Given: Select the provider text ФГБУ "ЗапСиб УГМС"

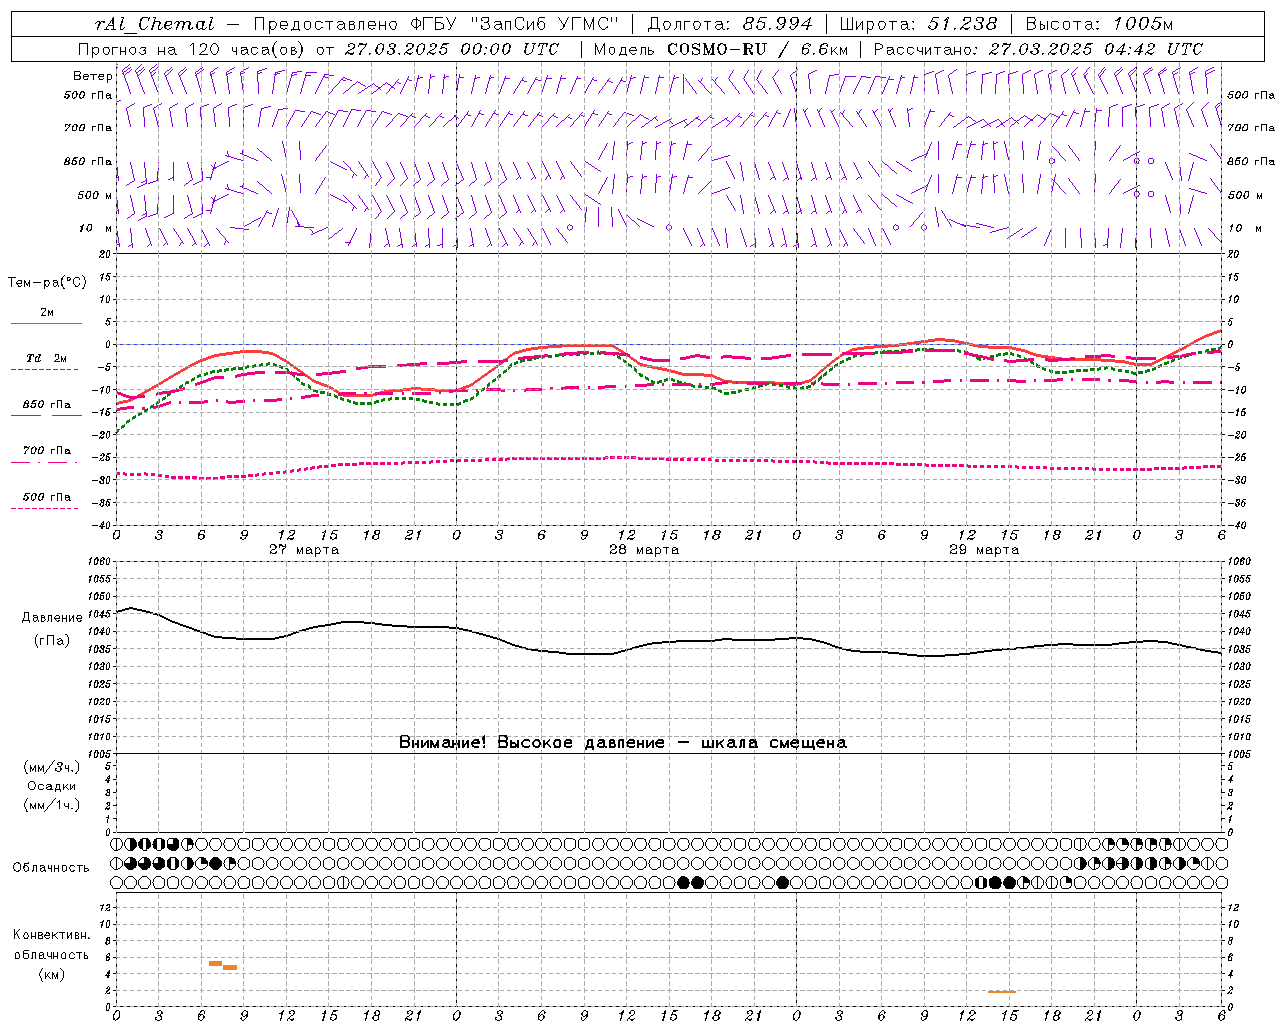Looking at the screenshot, I should click(515, 24).
